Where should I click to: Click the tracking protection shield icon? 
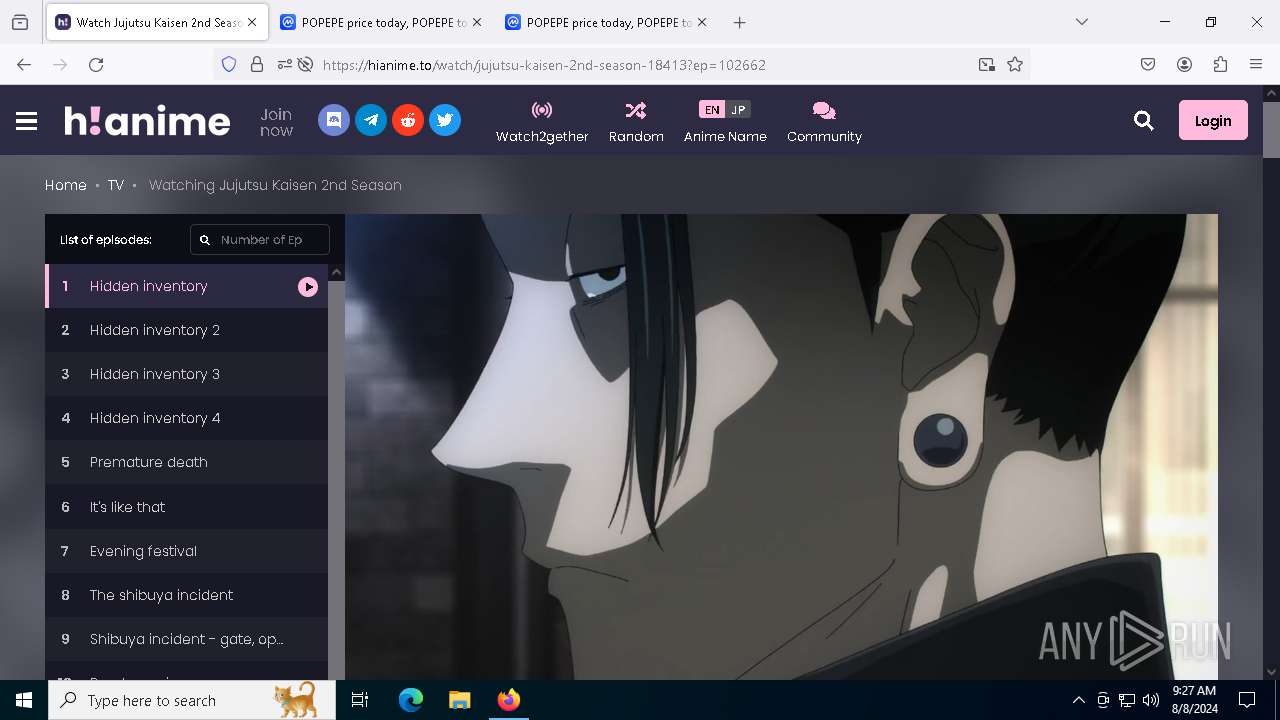point(229,64)
